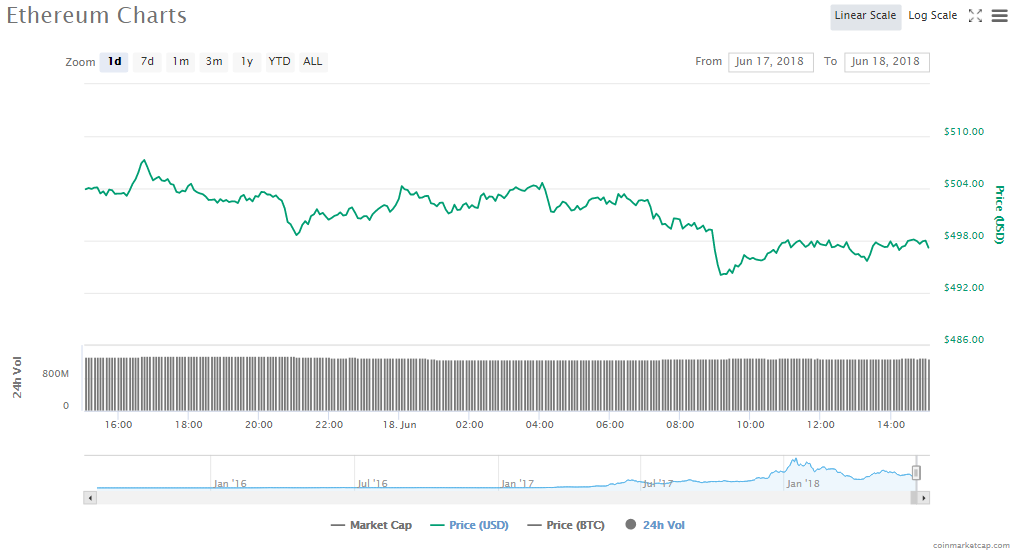Grab the navigator range handle
This screenshot has width=1018, height=556.
coord(915,473)
